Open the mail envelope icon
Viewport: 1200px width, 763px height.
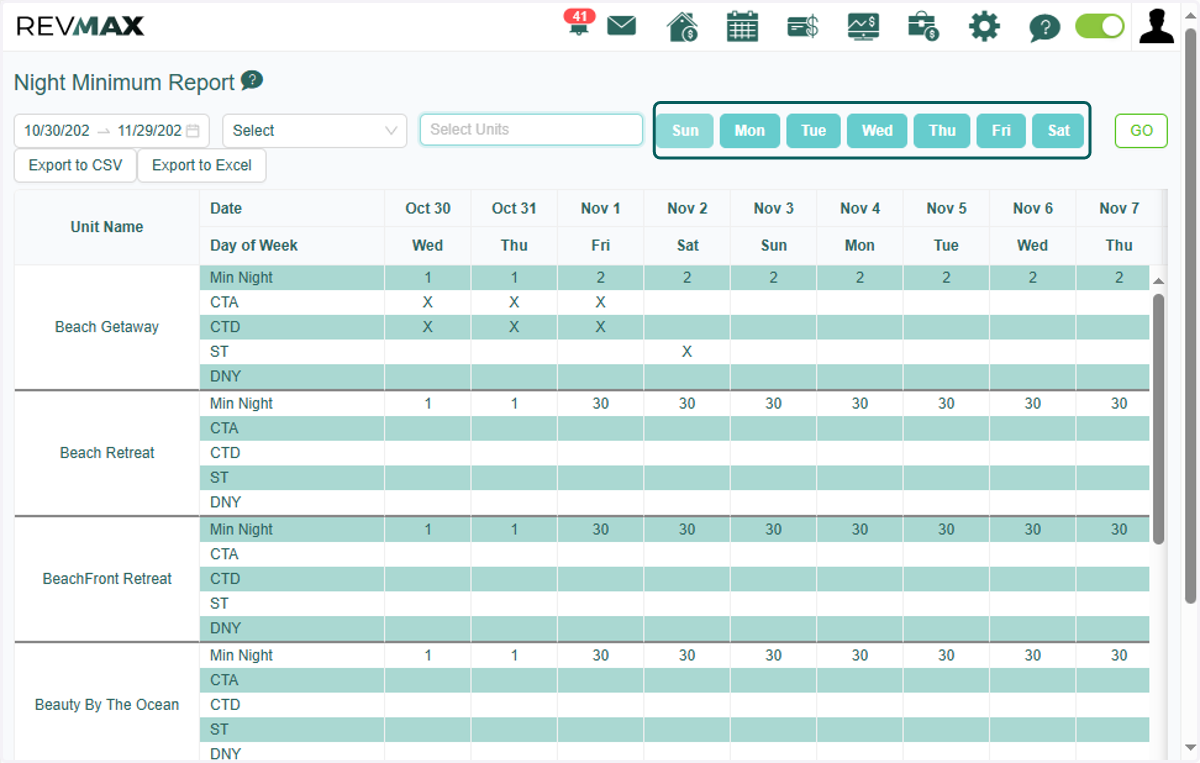(x=622, y=26)
